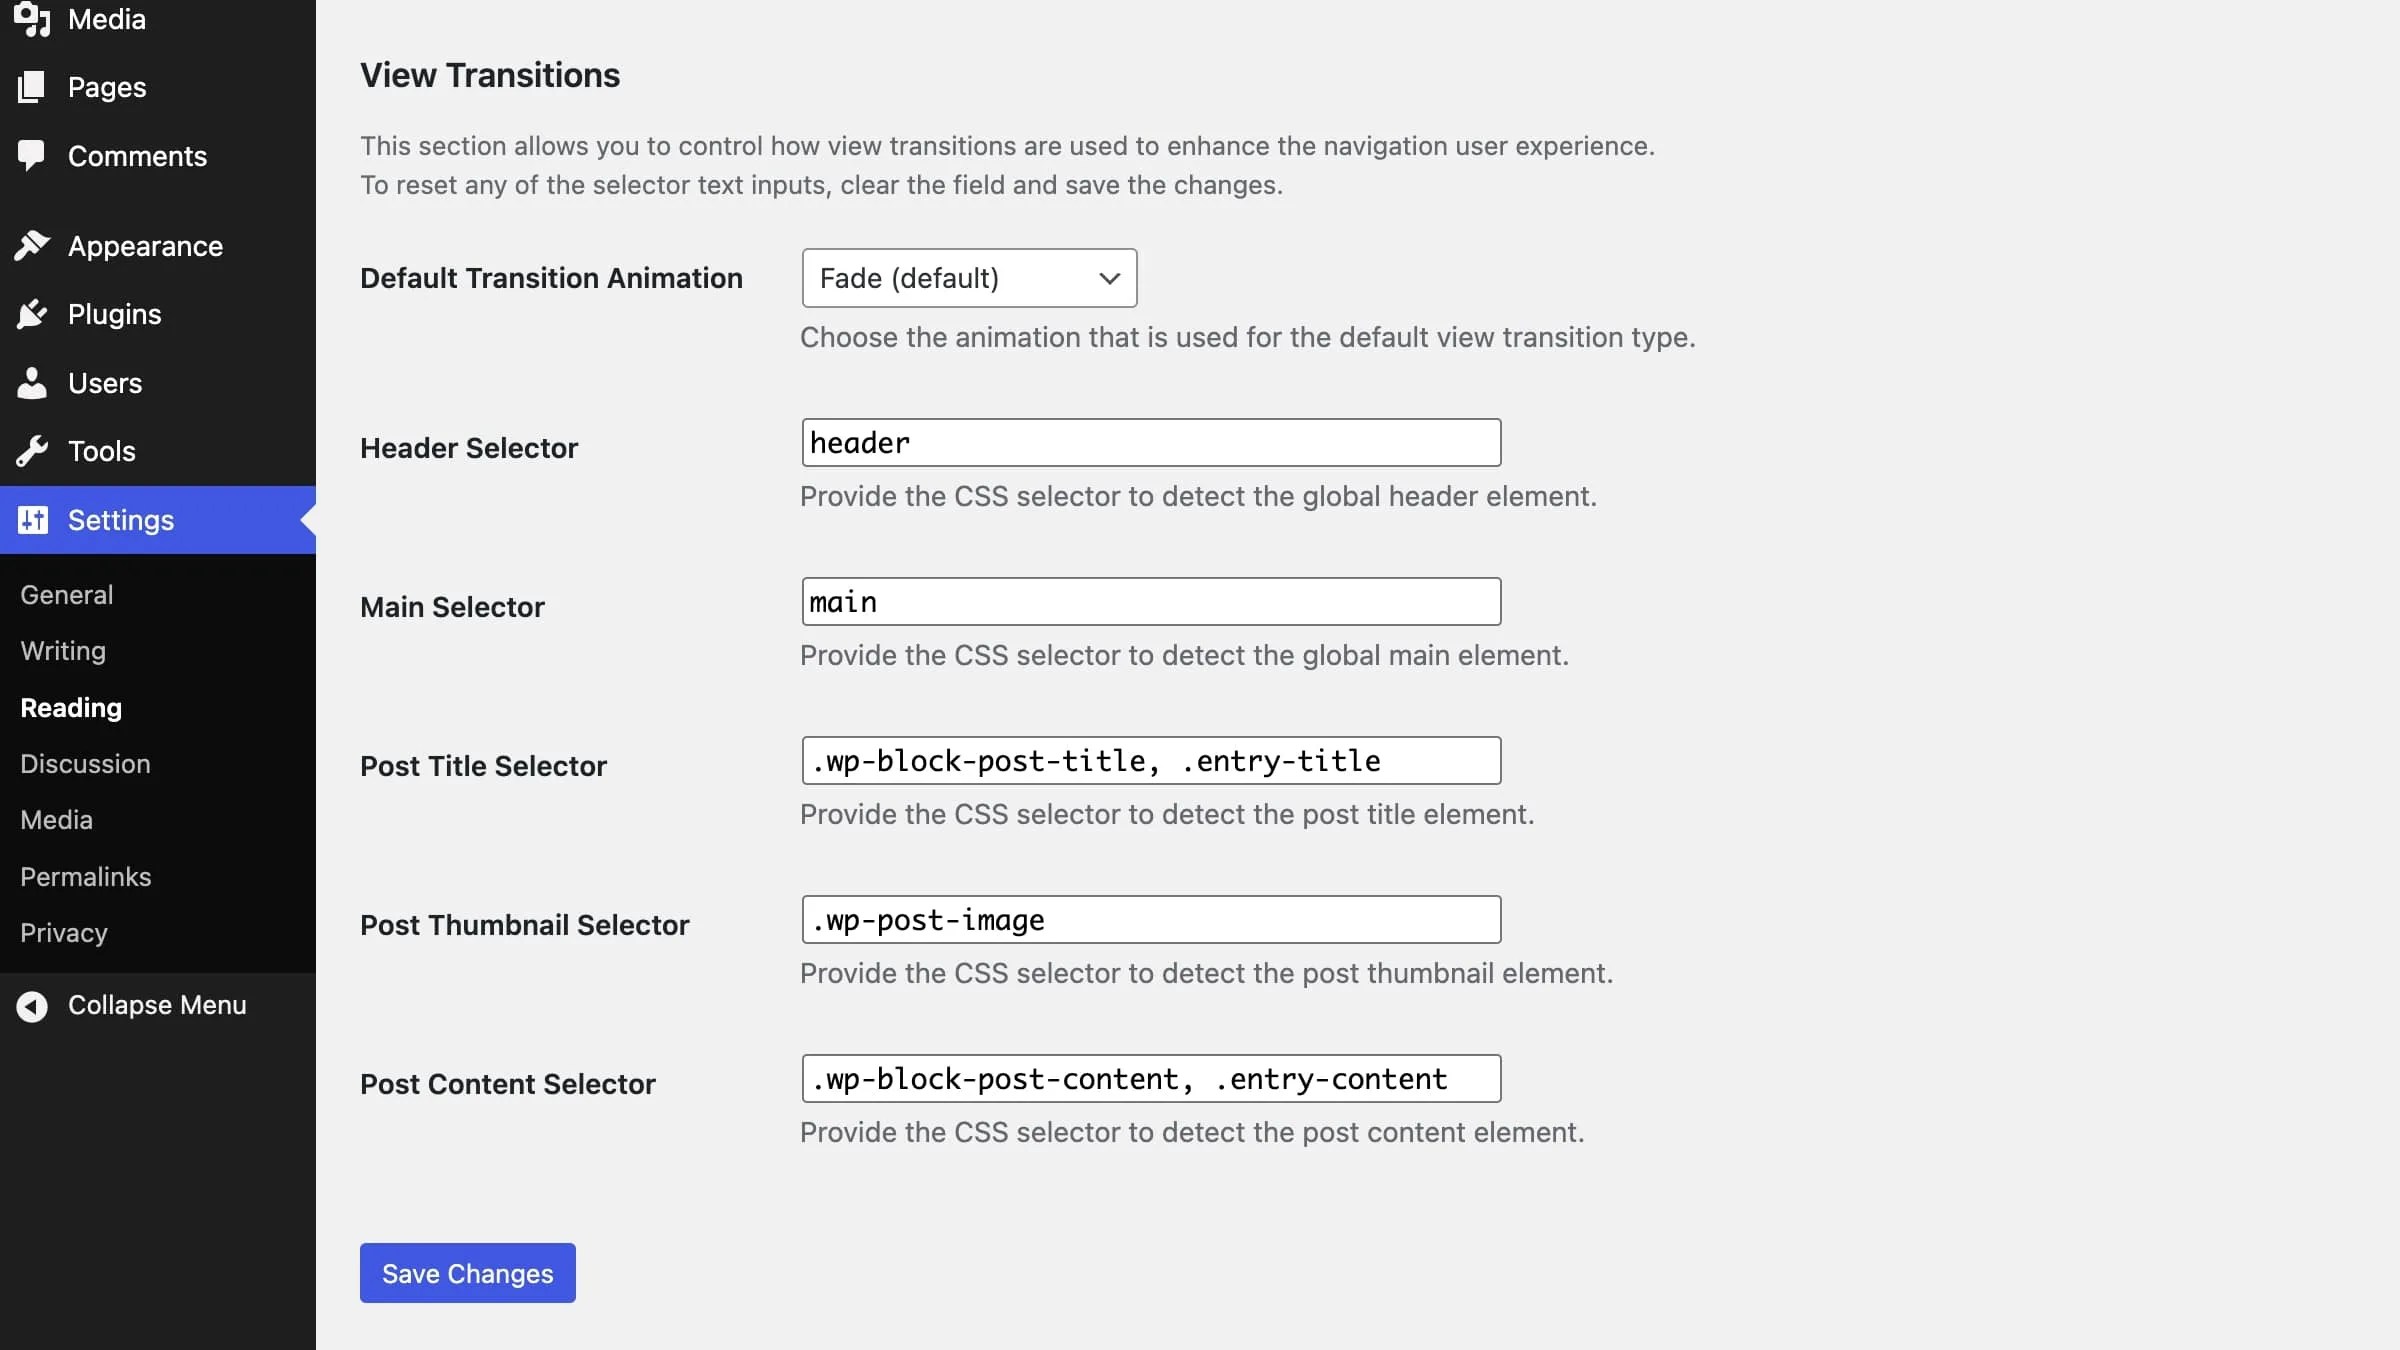Focus the Header Selector text field
2400x1350 pixels.
[1150, 443]
